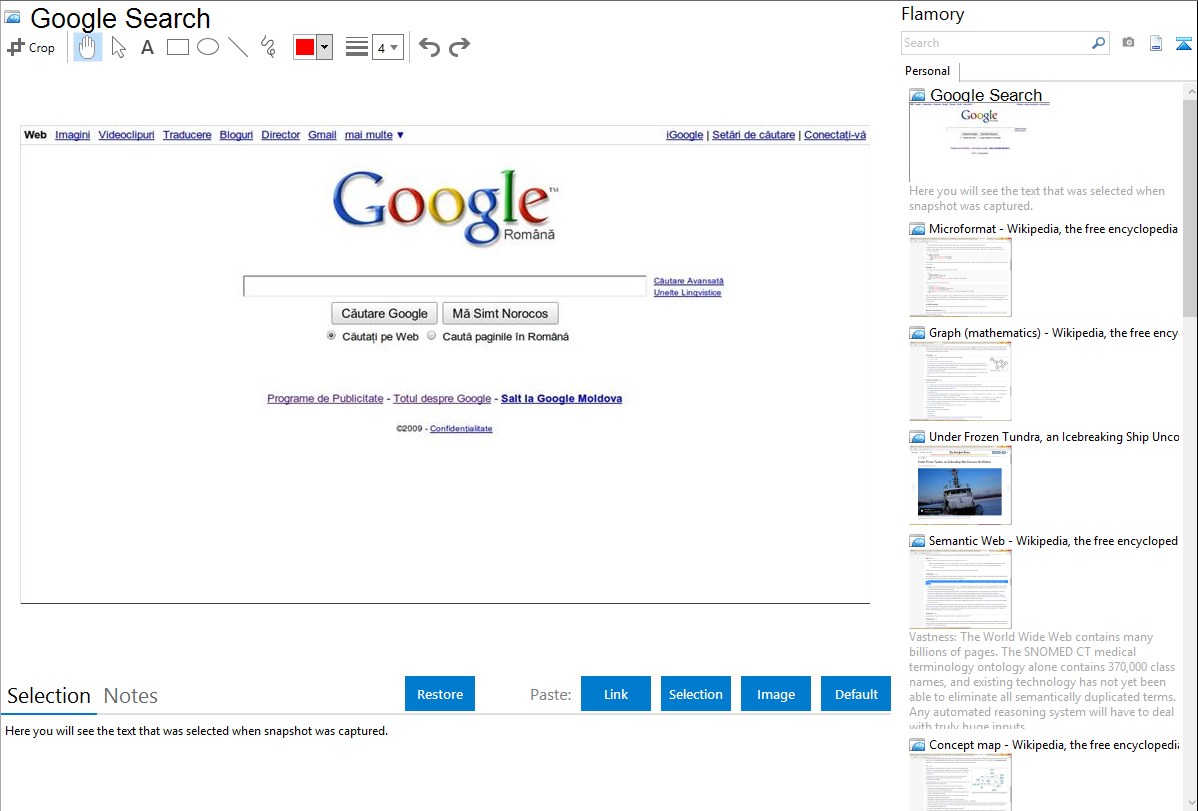Click the red annotation color swatch
Screen dimensions: 1198x811
click(x=305, y=47)
